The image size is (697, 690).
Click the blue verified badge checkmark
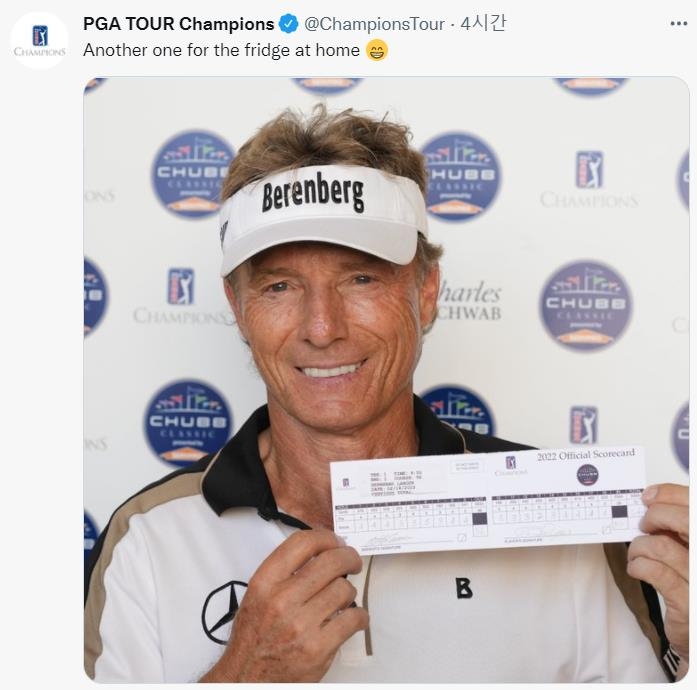288,24
